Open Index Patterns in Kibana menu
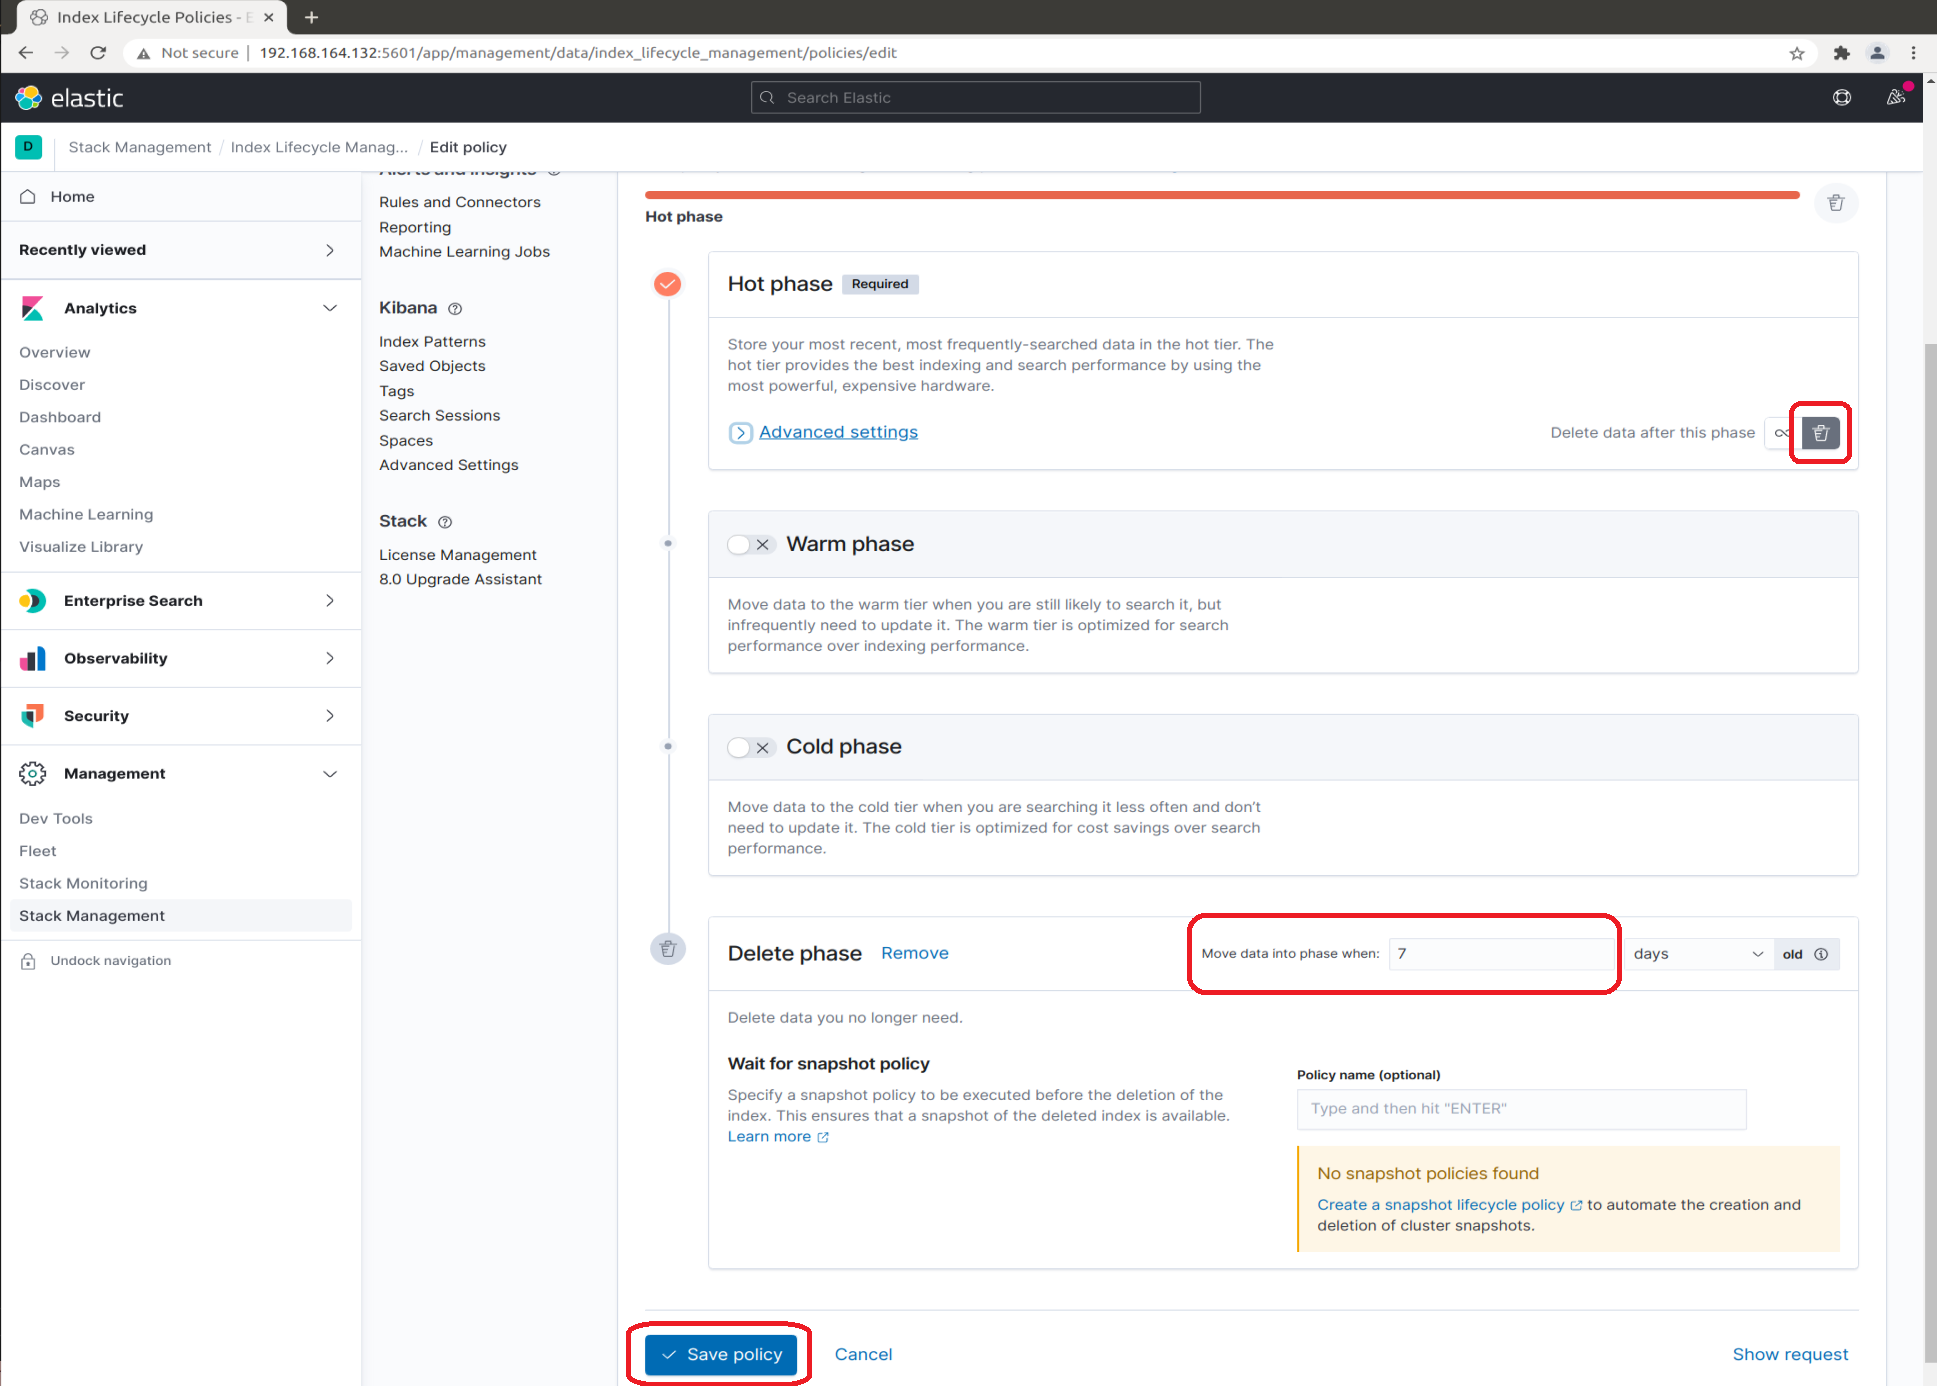The width and height of the screenshot is (1937, 1386). [432, 342]
